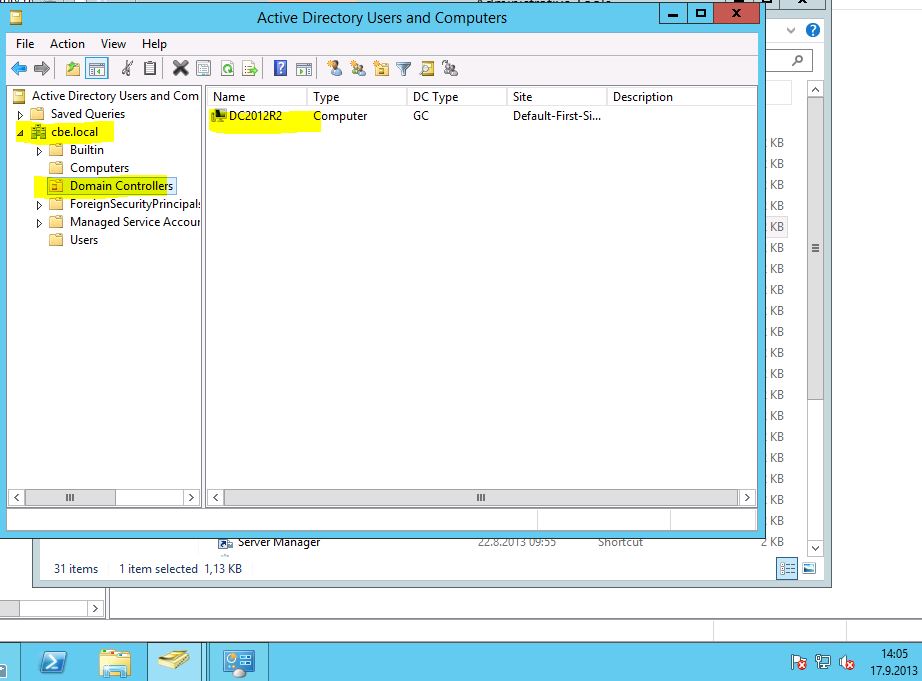
Task: Create a new group with toolbar icon
Action: [x=358, y=69]
